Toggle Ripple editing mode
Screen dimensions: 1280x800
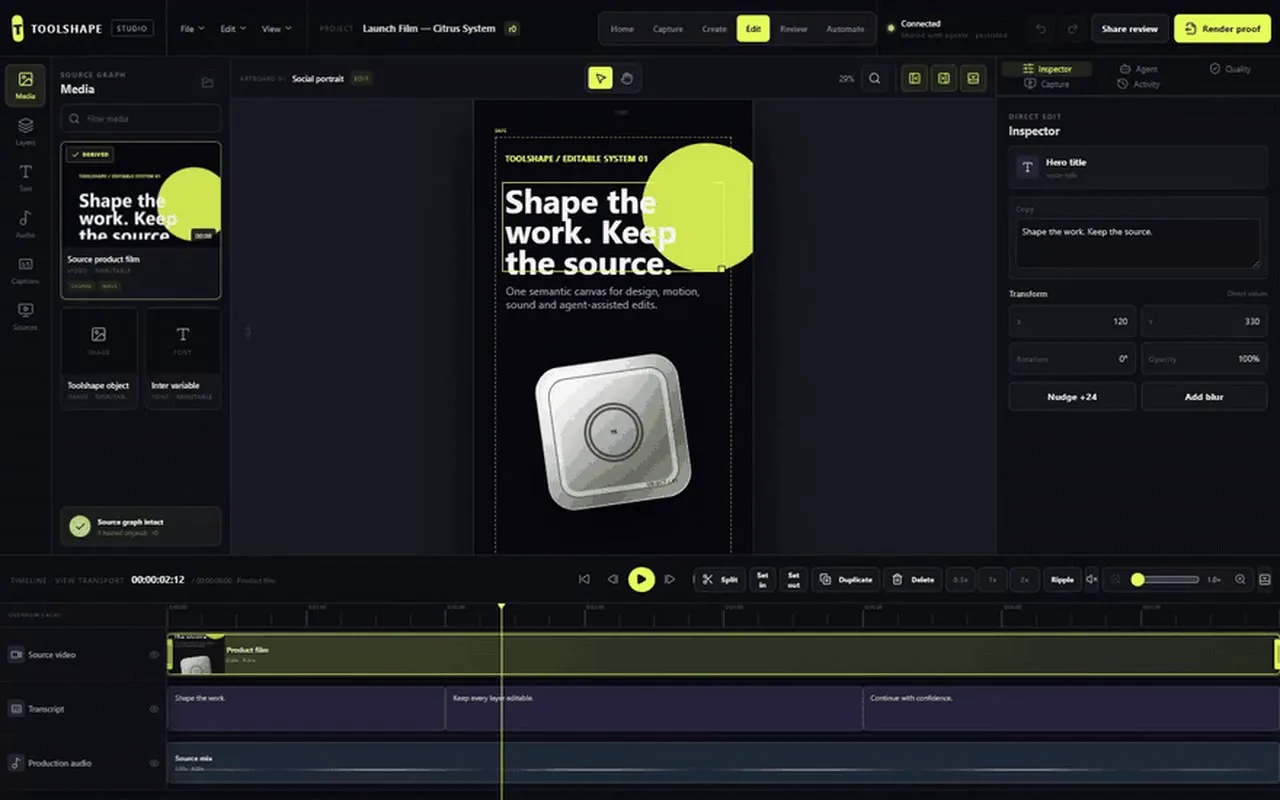(x=1062, y=579)
